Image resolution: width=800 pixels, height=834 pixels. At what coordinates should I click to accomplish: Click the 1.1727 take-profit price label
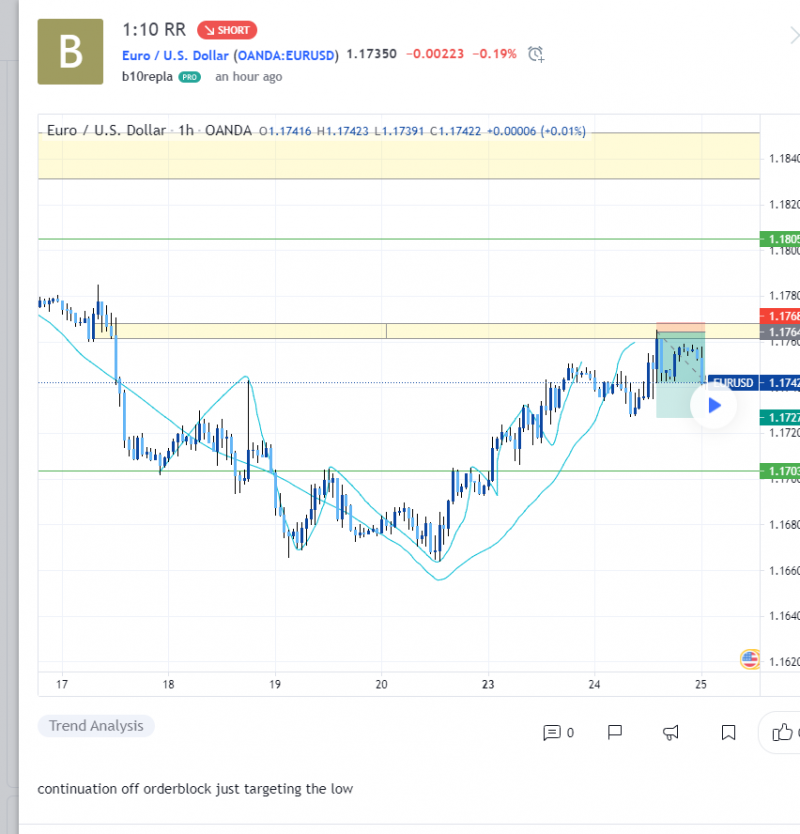(x=780, y=417)
